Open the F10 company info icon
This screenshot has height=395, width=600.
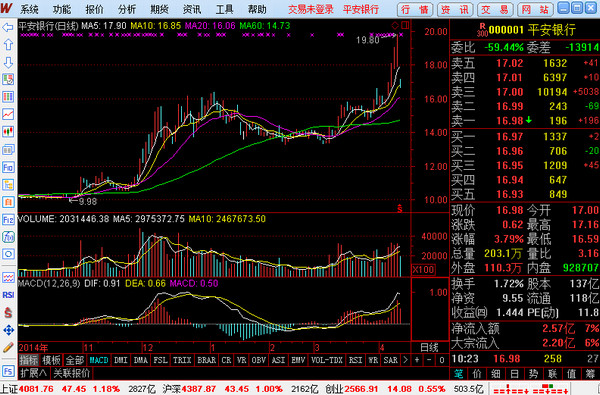[8, 167]
